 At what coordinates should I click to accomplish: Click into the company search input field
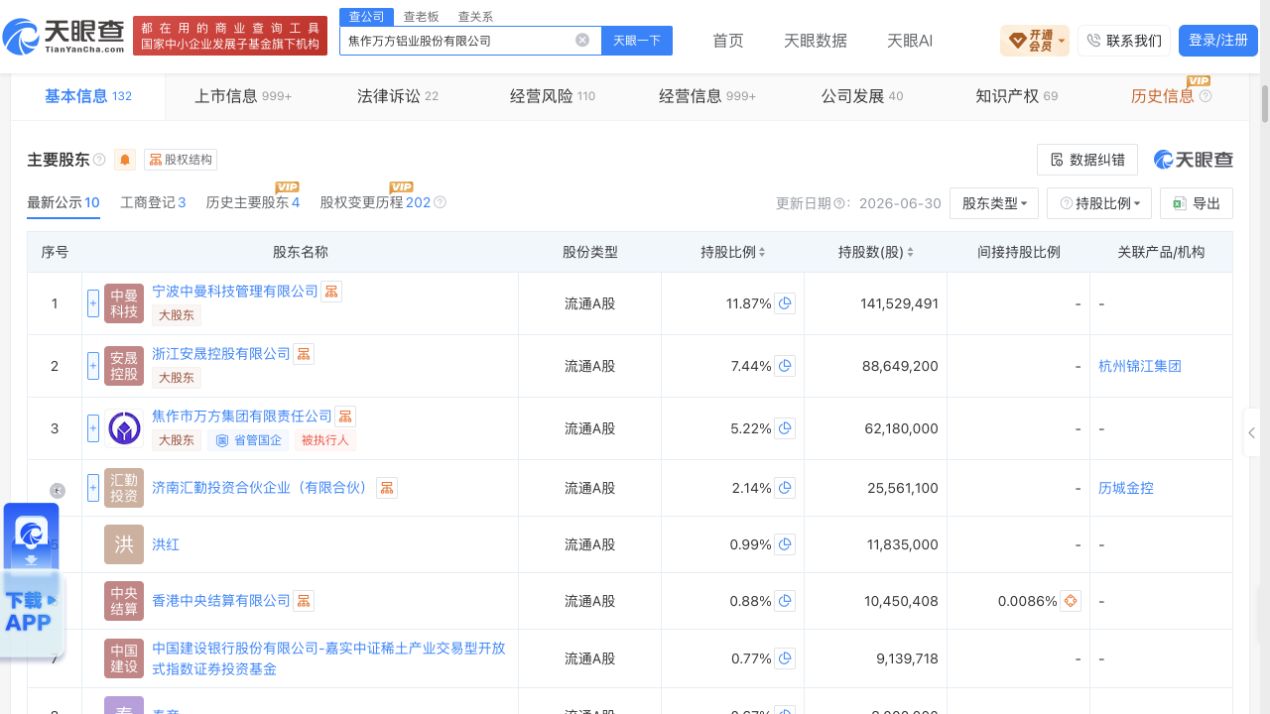point(458,41)
